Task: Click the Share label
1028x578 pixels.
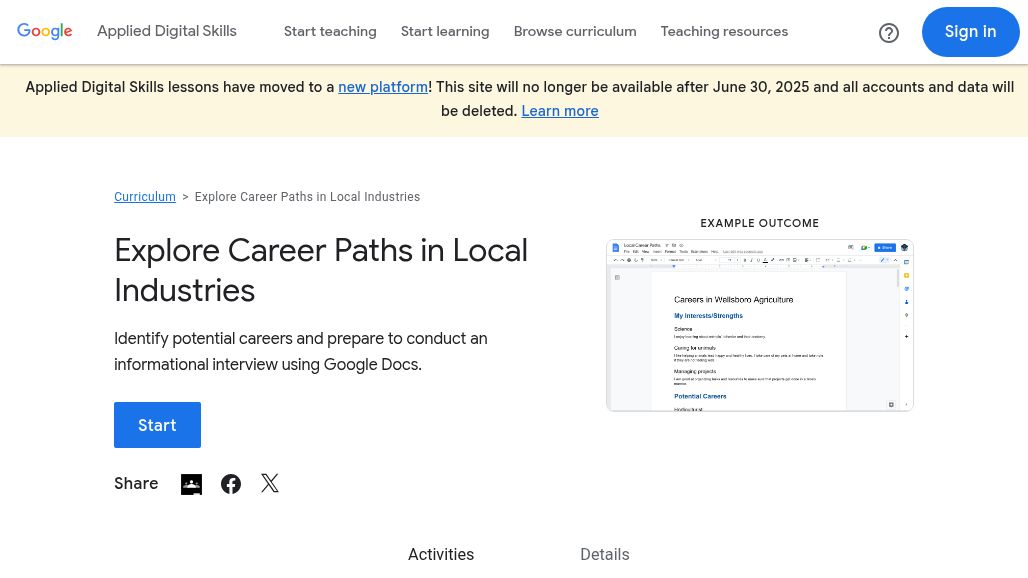Action: 136,484
